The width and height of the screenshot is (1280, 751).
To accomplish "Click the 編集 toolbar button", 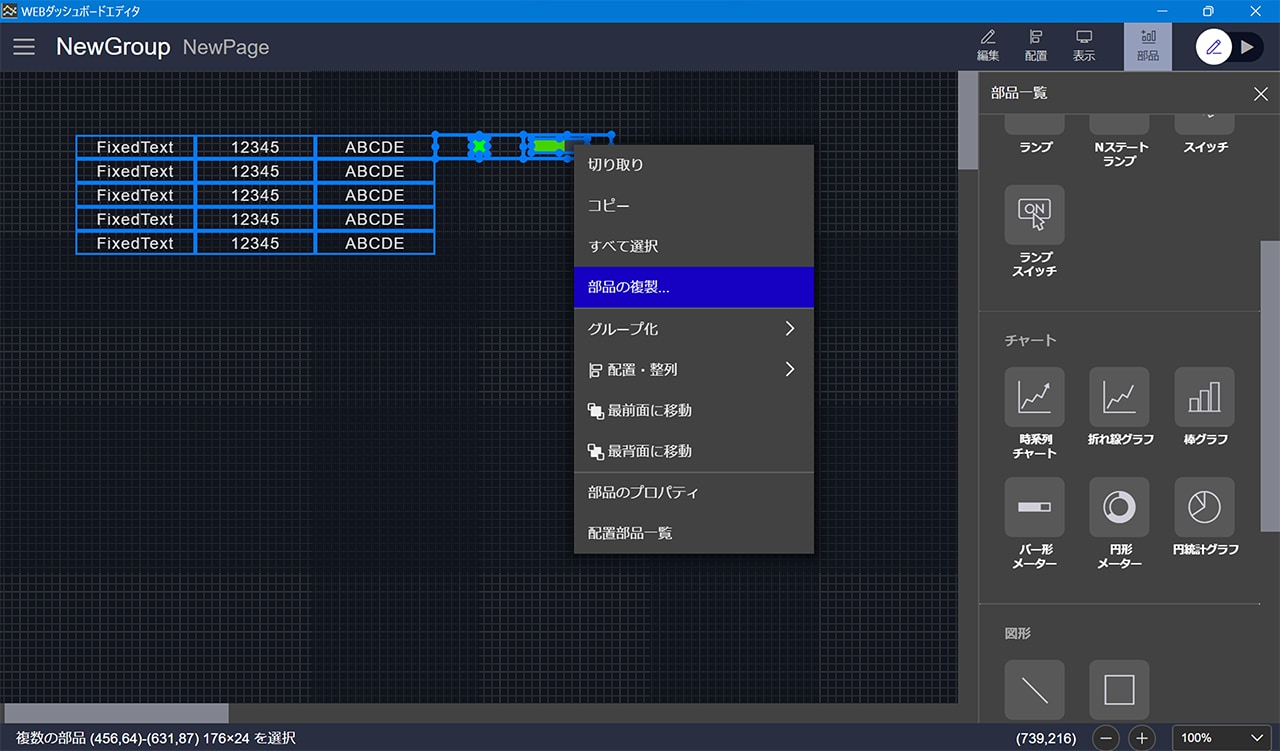I will (988, 46).
